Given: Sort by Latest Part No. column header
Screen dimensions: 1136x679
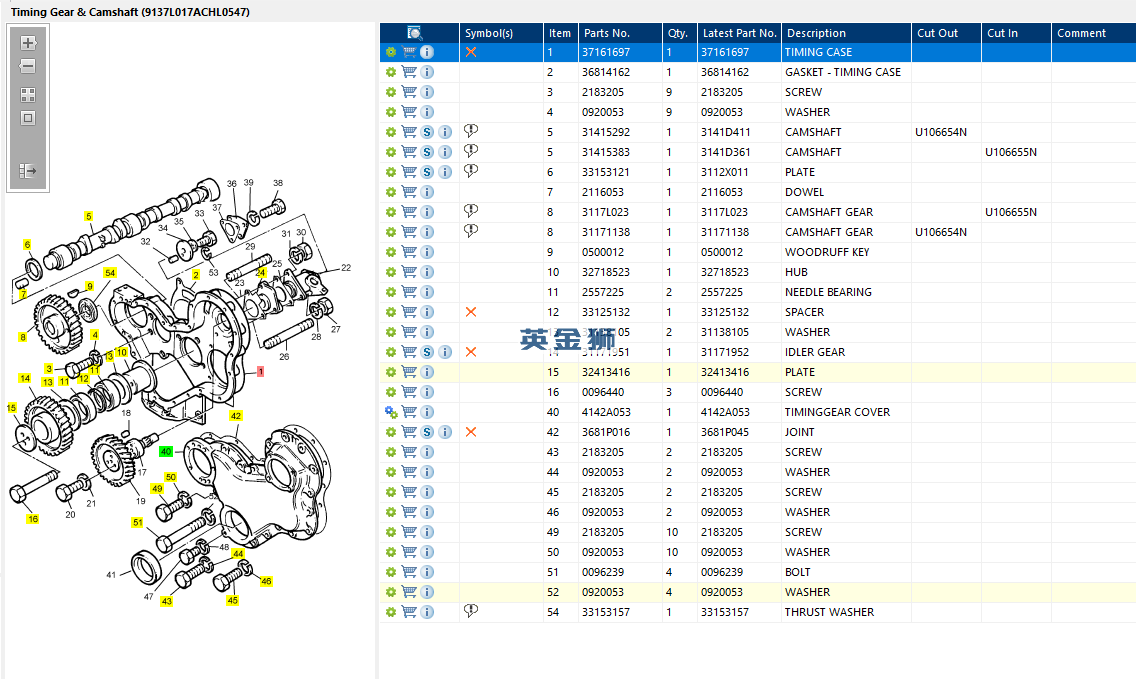Looking at the screenshot, I should pos(740,33).
